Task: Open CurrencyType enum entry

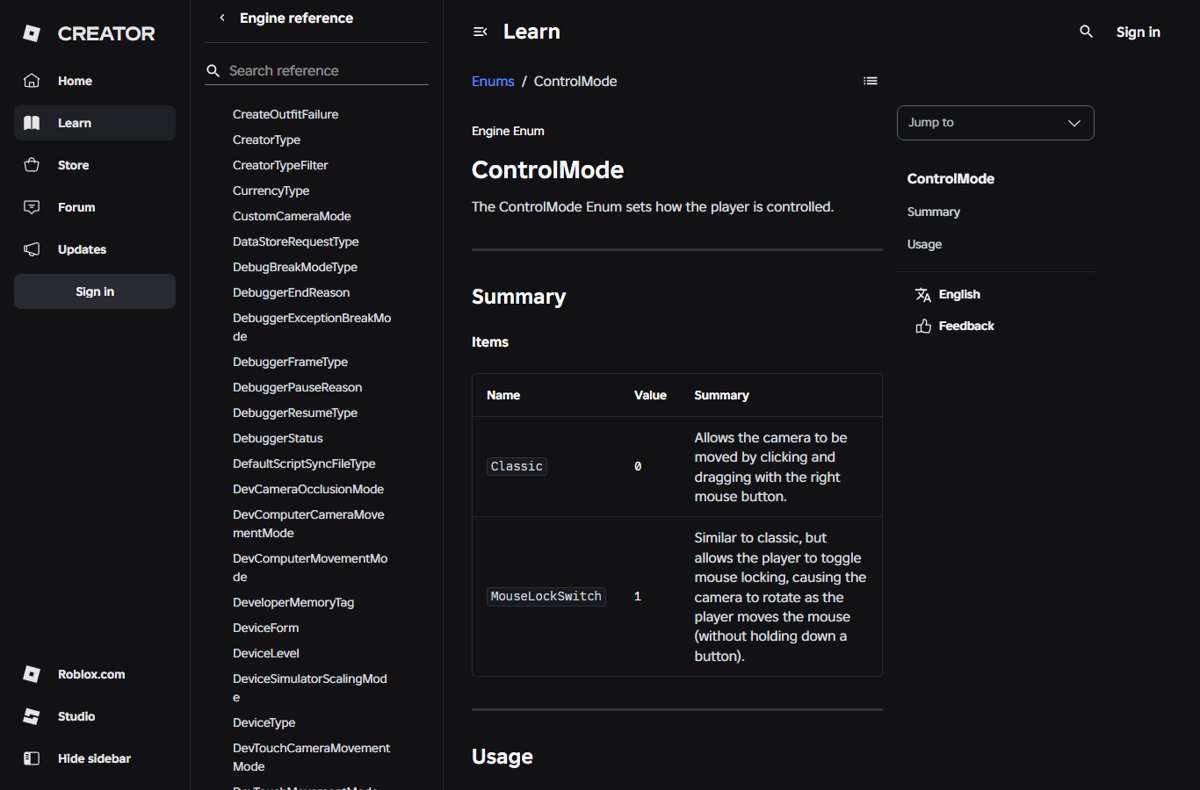Action: pos(271,191)
